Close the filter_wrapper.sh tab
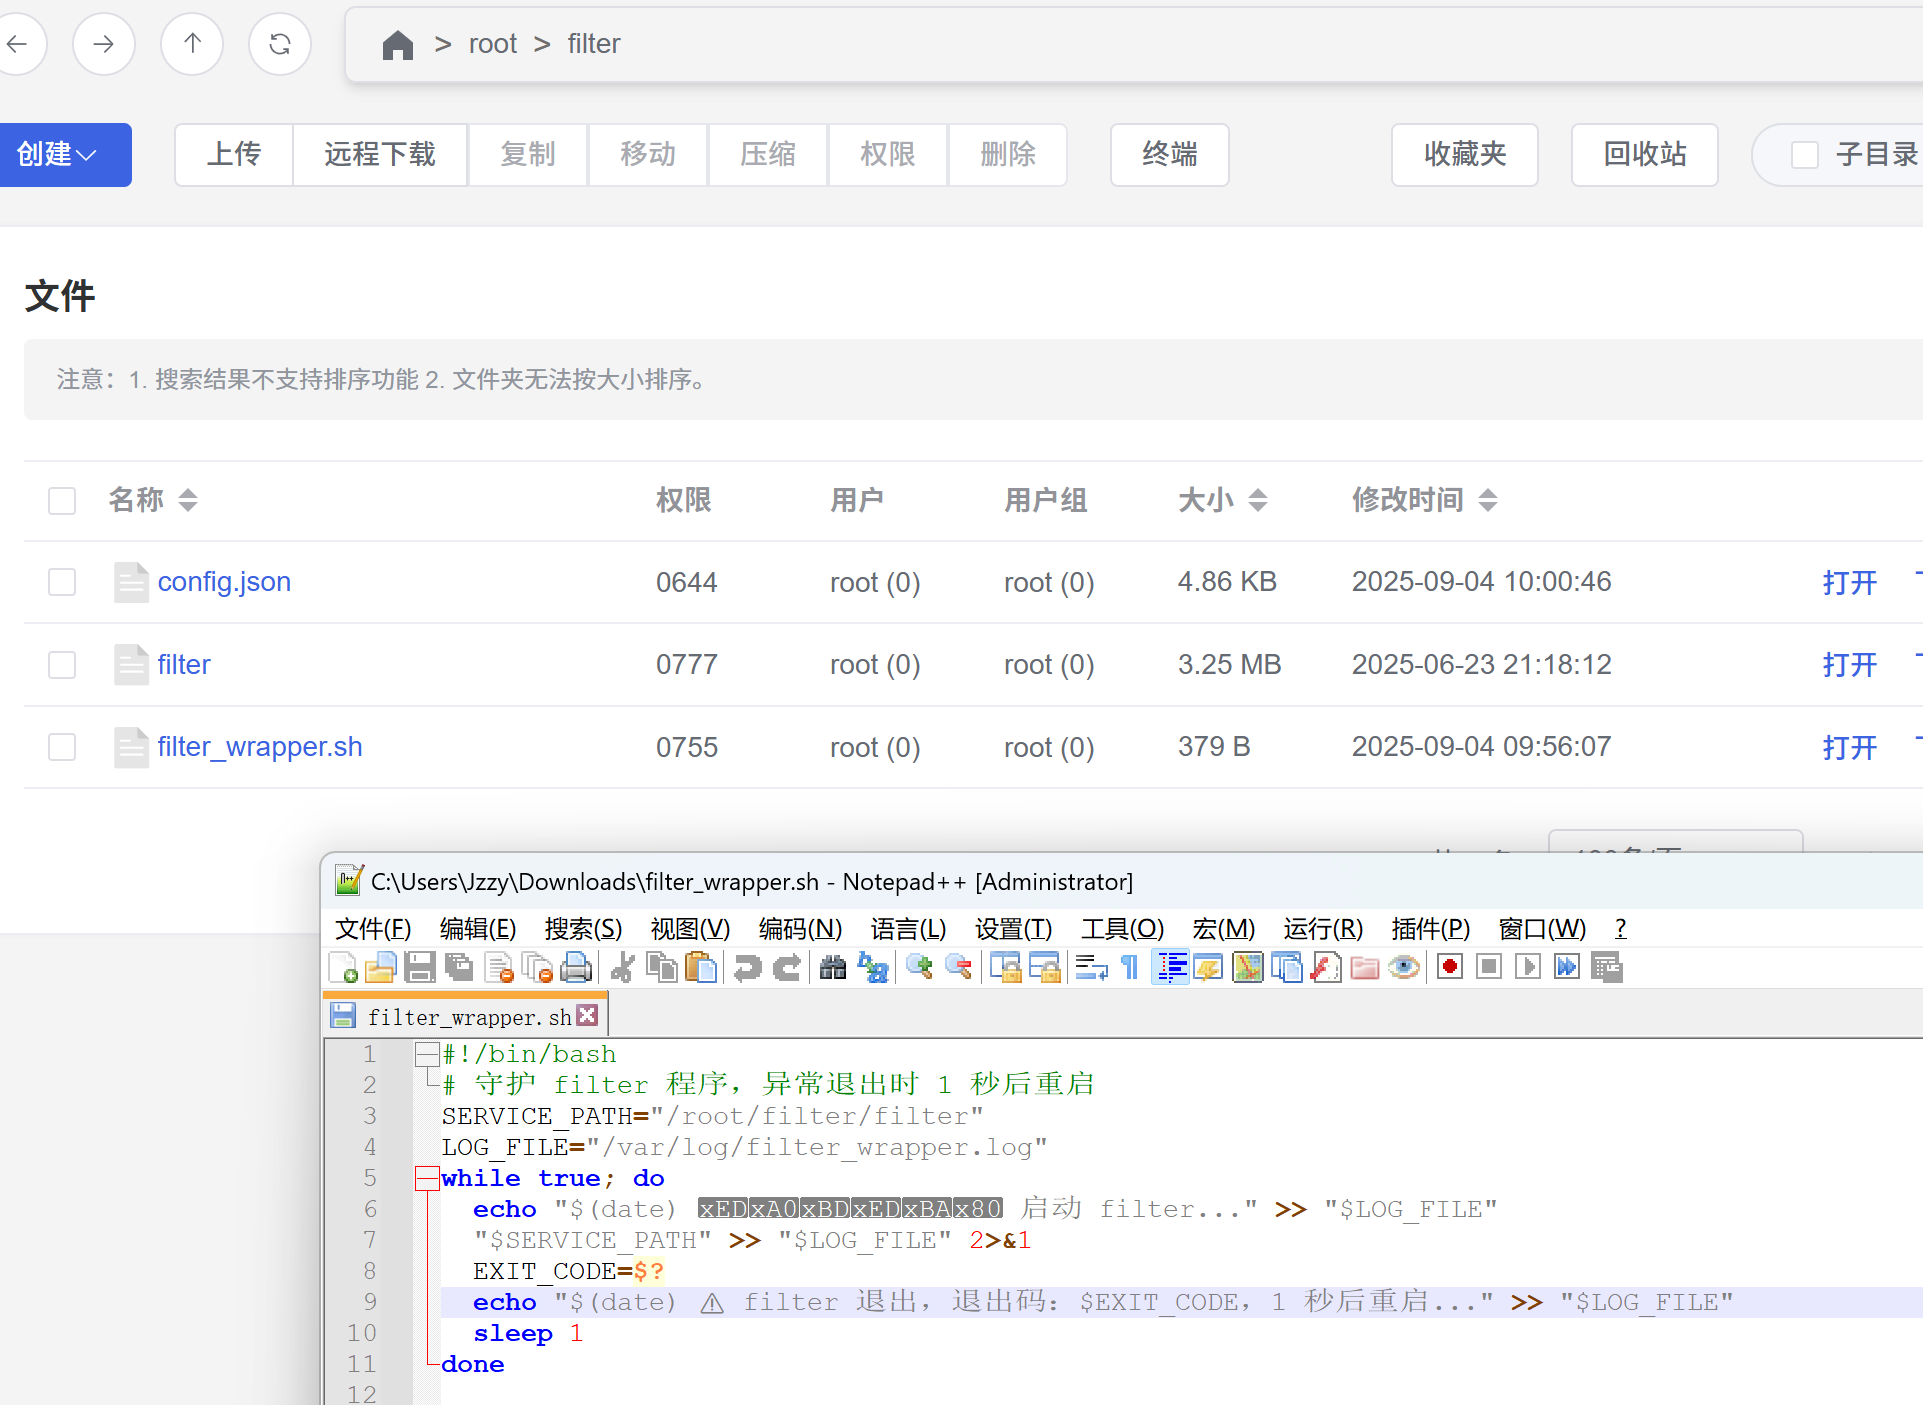The image size is (1923, 1405). point(588,1015)
